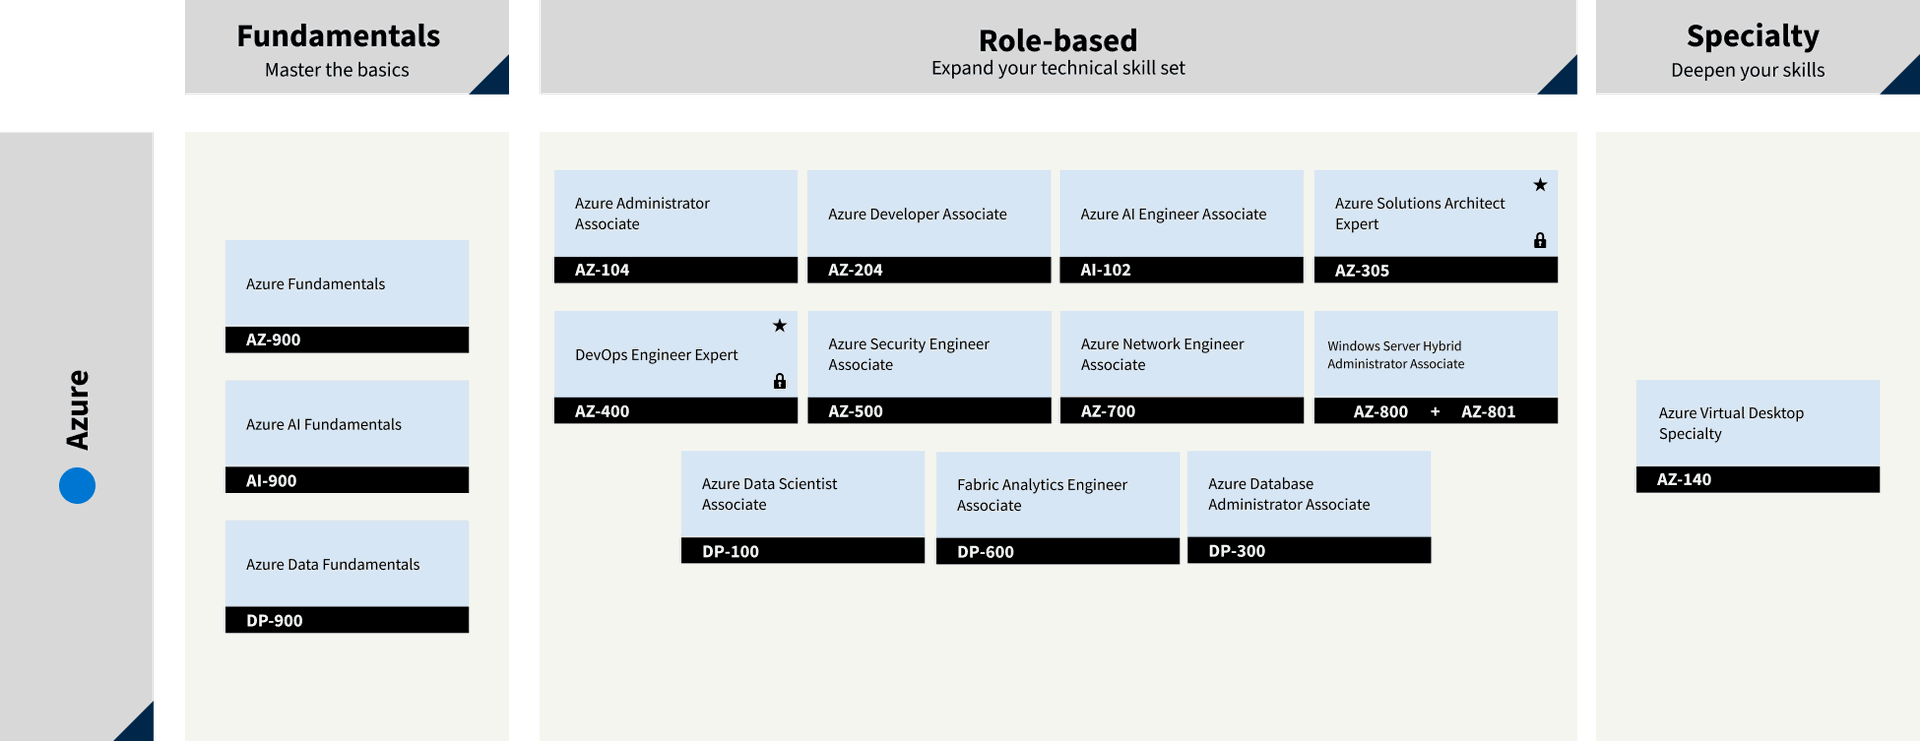Click the lock icon on DevOps Engineer Expert
Screen dimensions: 1920x741
780,381
